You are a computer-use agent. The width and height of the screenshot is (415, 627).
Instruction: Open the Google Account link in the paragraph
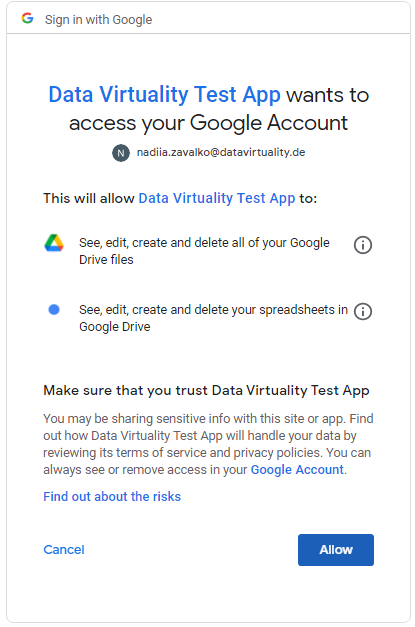pyautogui.click(x=297, y=469)
